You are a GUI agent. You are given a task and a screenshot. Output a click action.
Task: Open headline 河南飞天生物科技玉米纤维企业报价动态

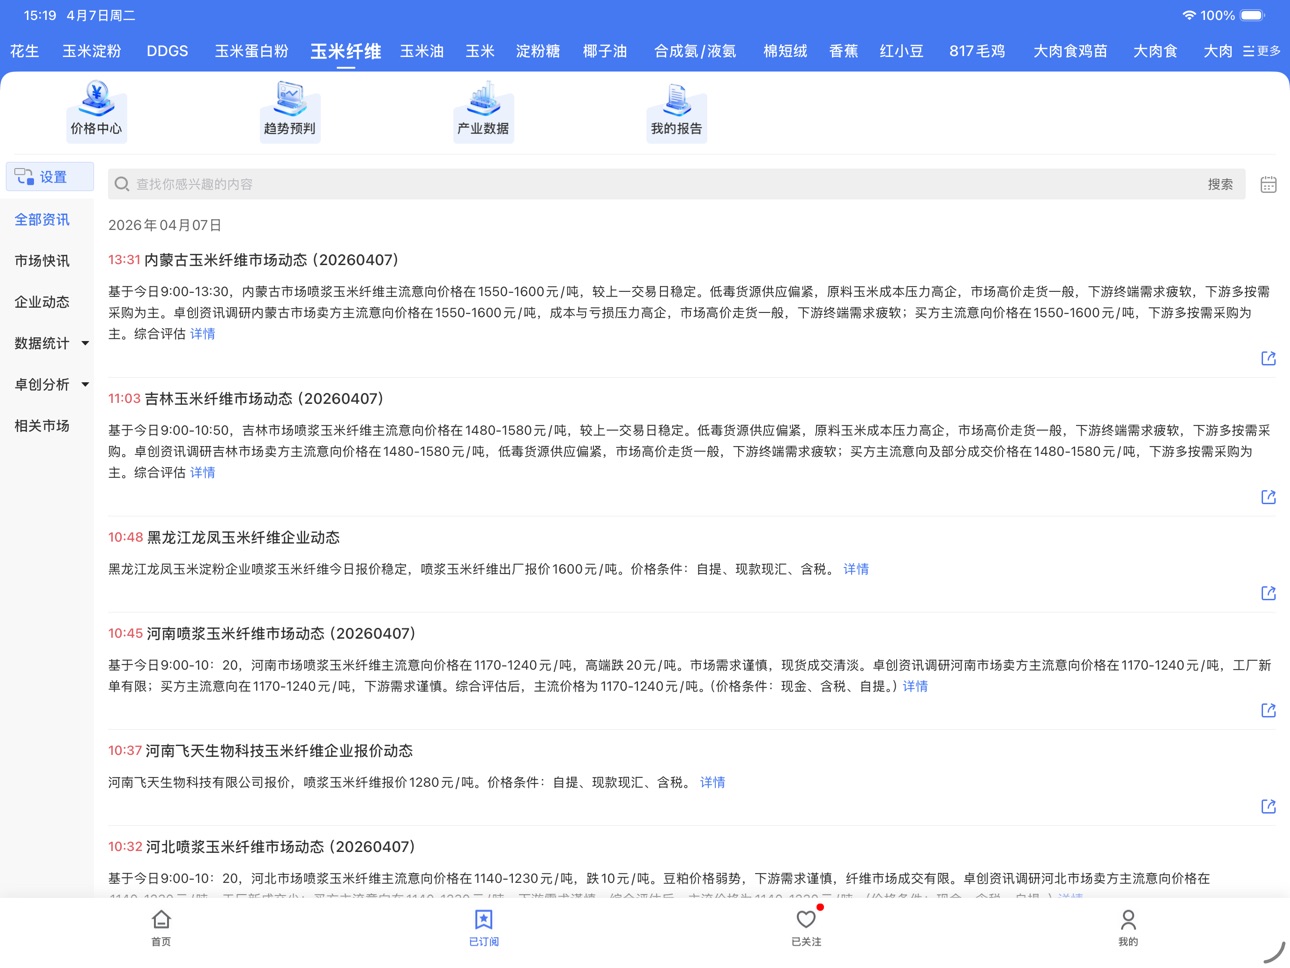point(279,750)
